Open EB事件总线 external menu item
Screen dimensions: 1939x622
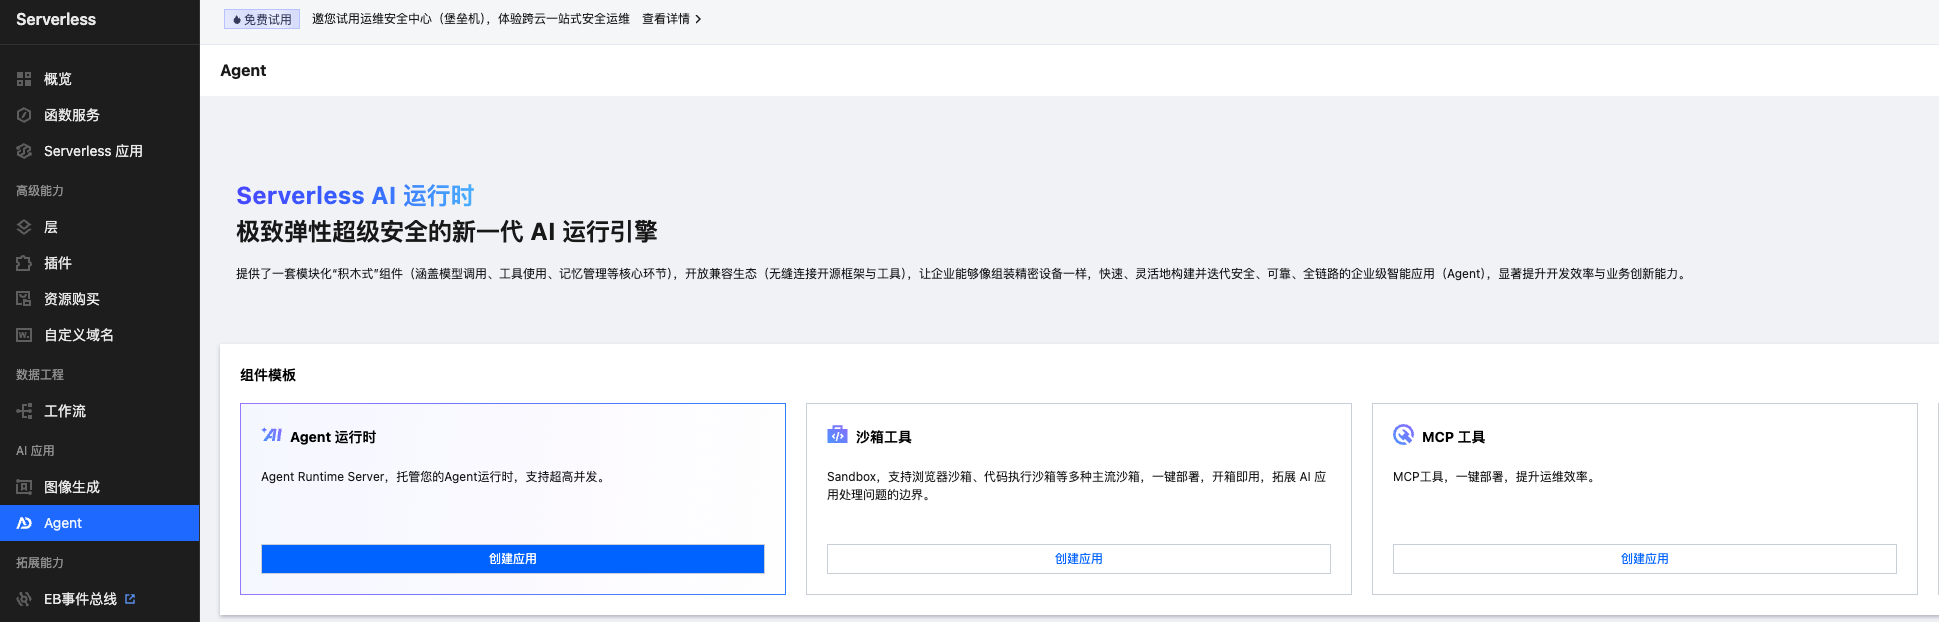click(100, 599)
